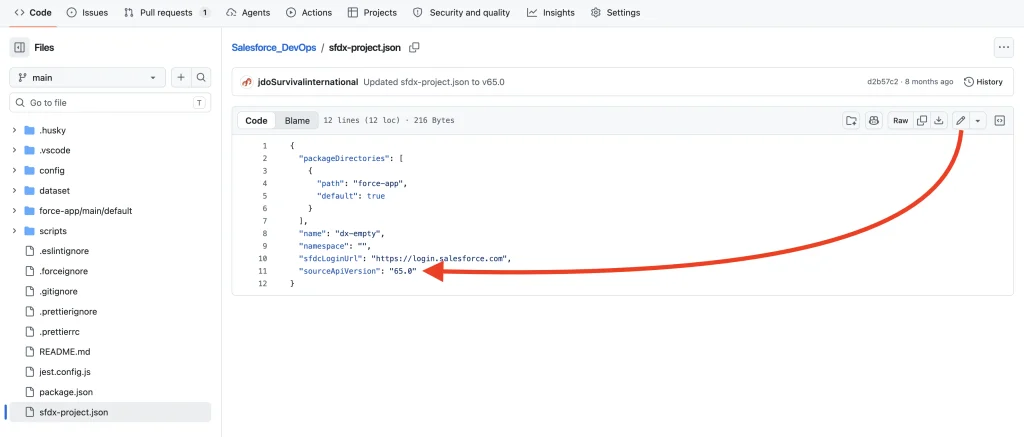Open .gitignore in file tree

[58, 291]
